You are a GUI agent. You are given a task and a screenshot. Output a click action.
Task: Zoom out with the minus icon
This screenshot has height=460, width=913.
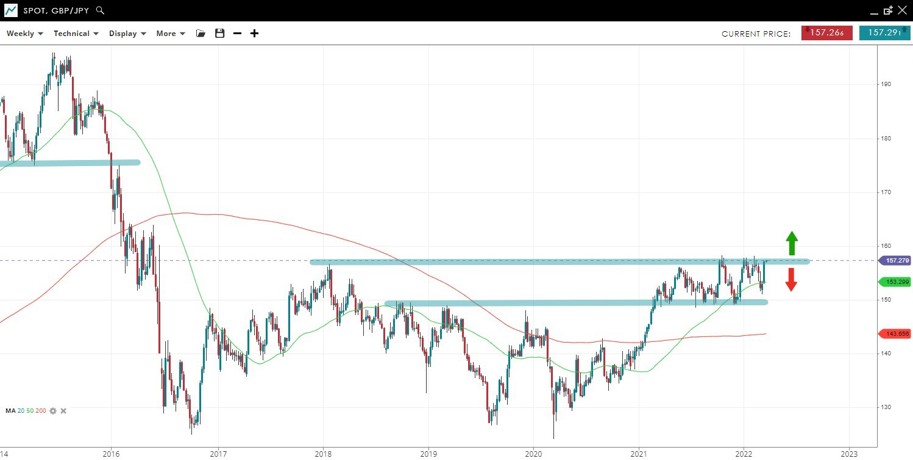tap(237, 34)
